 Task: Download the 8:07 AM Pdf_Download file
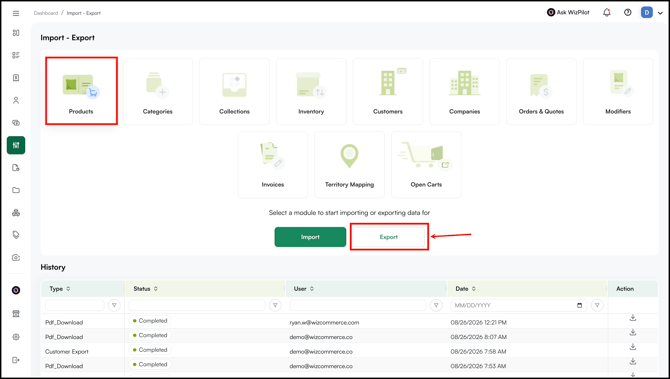(x=633, y=332)
